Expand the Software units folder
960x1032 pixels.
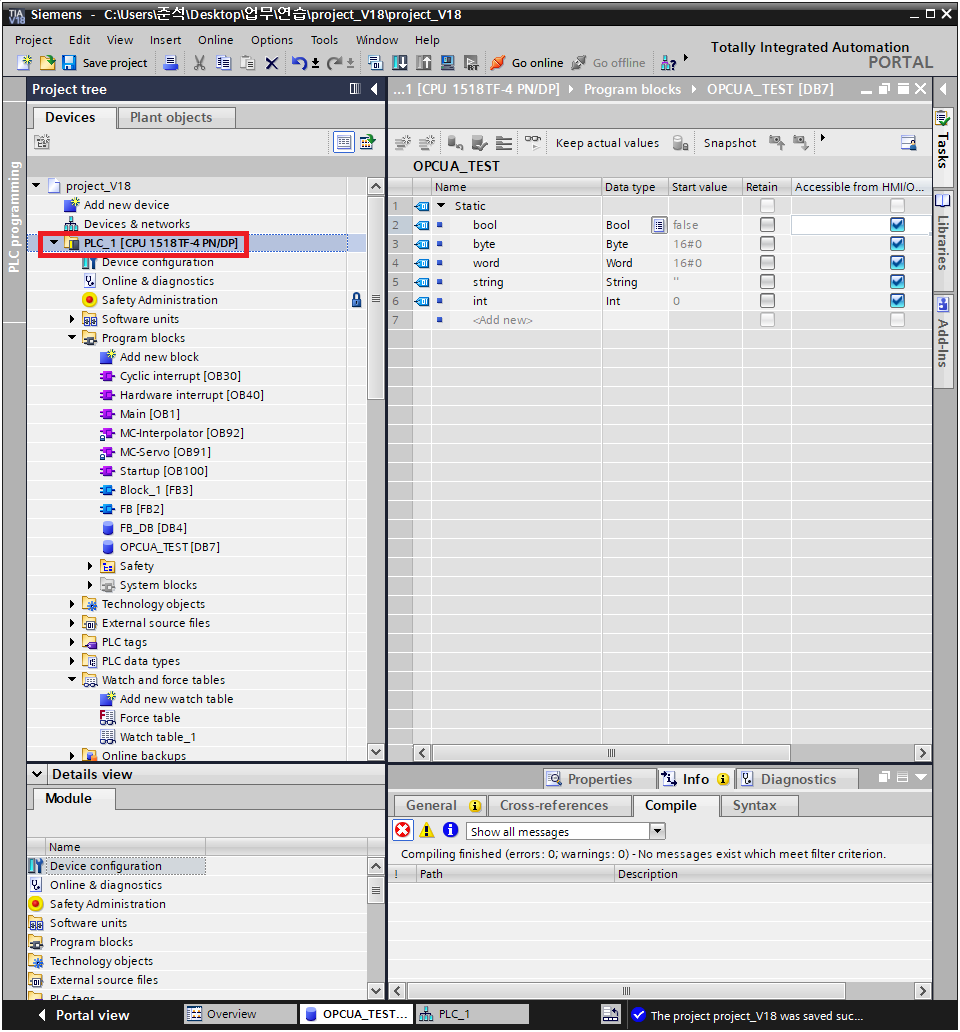pyautogui.click(x=72, y=319)
